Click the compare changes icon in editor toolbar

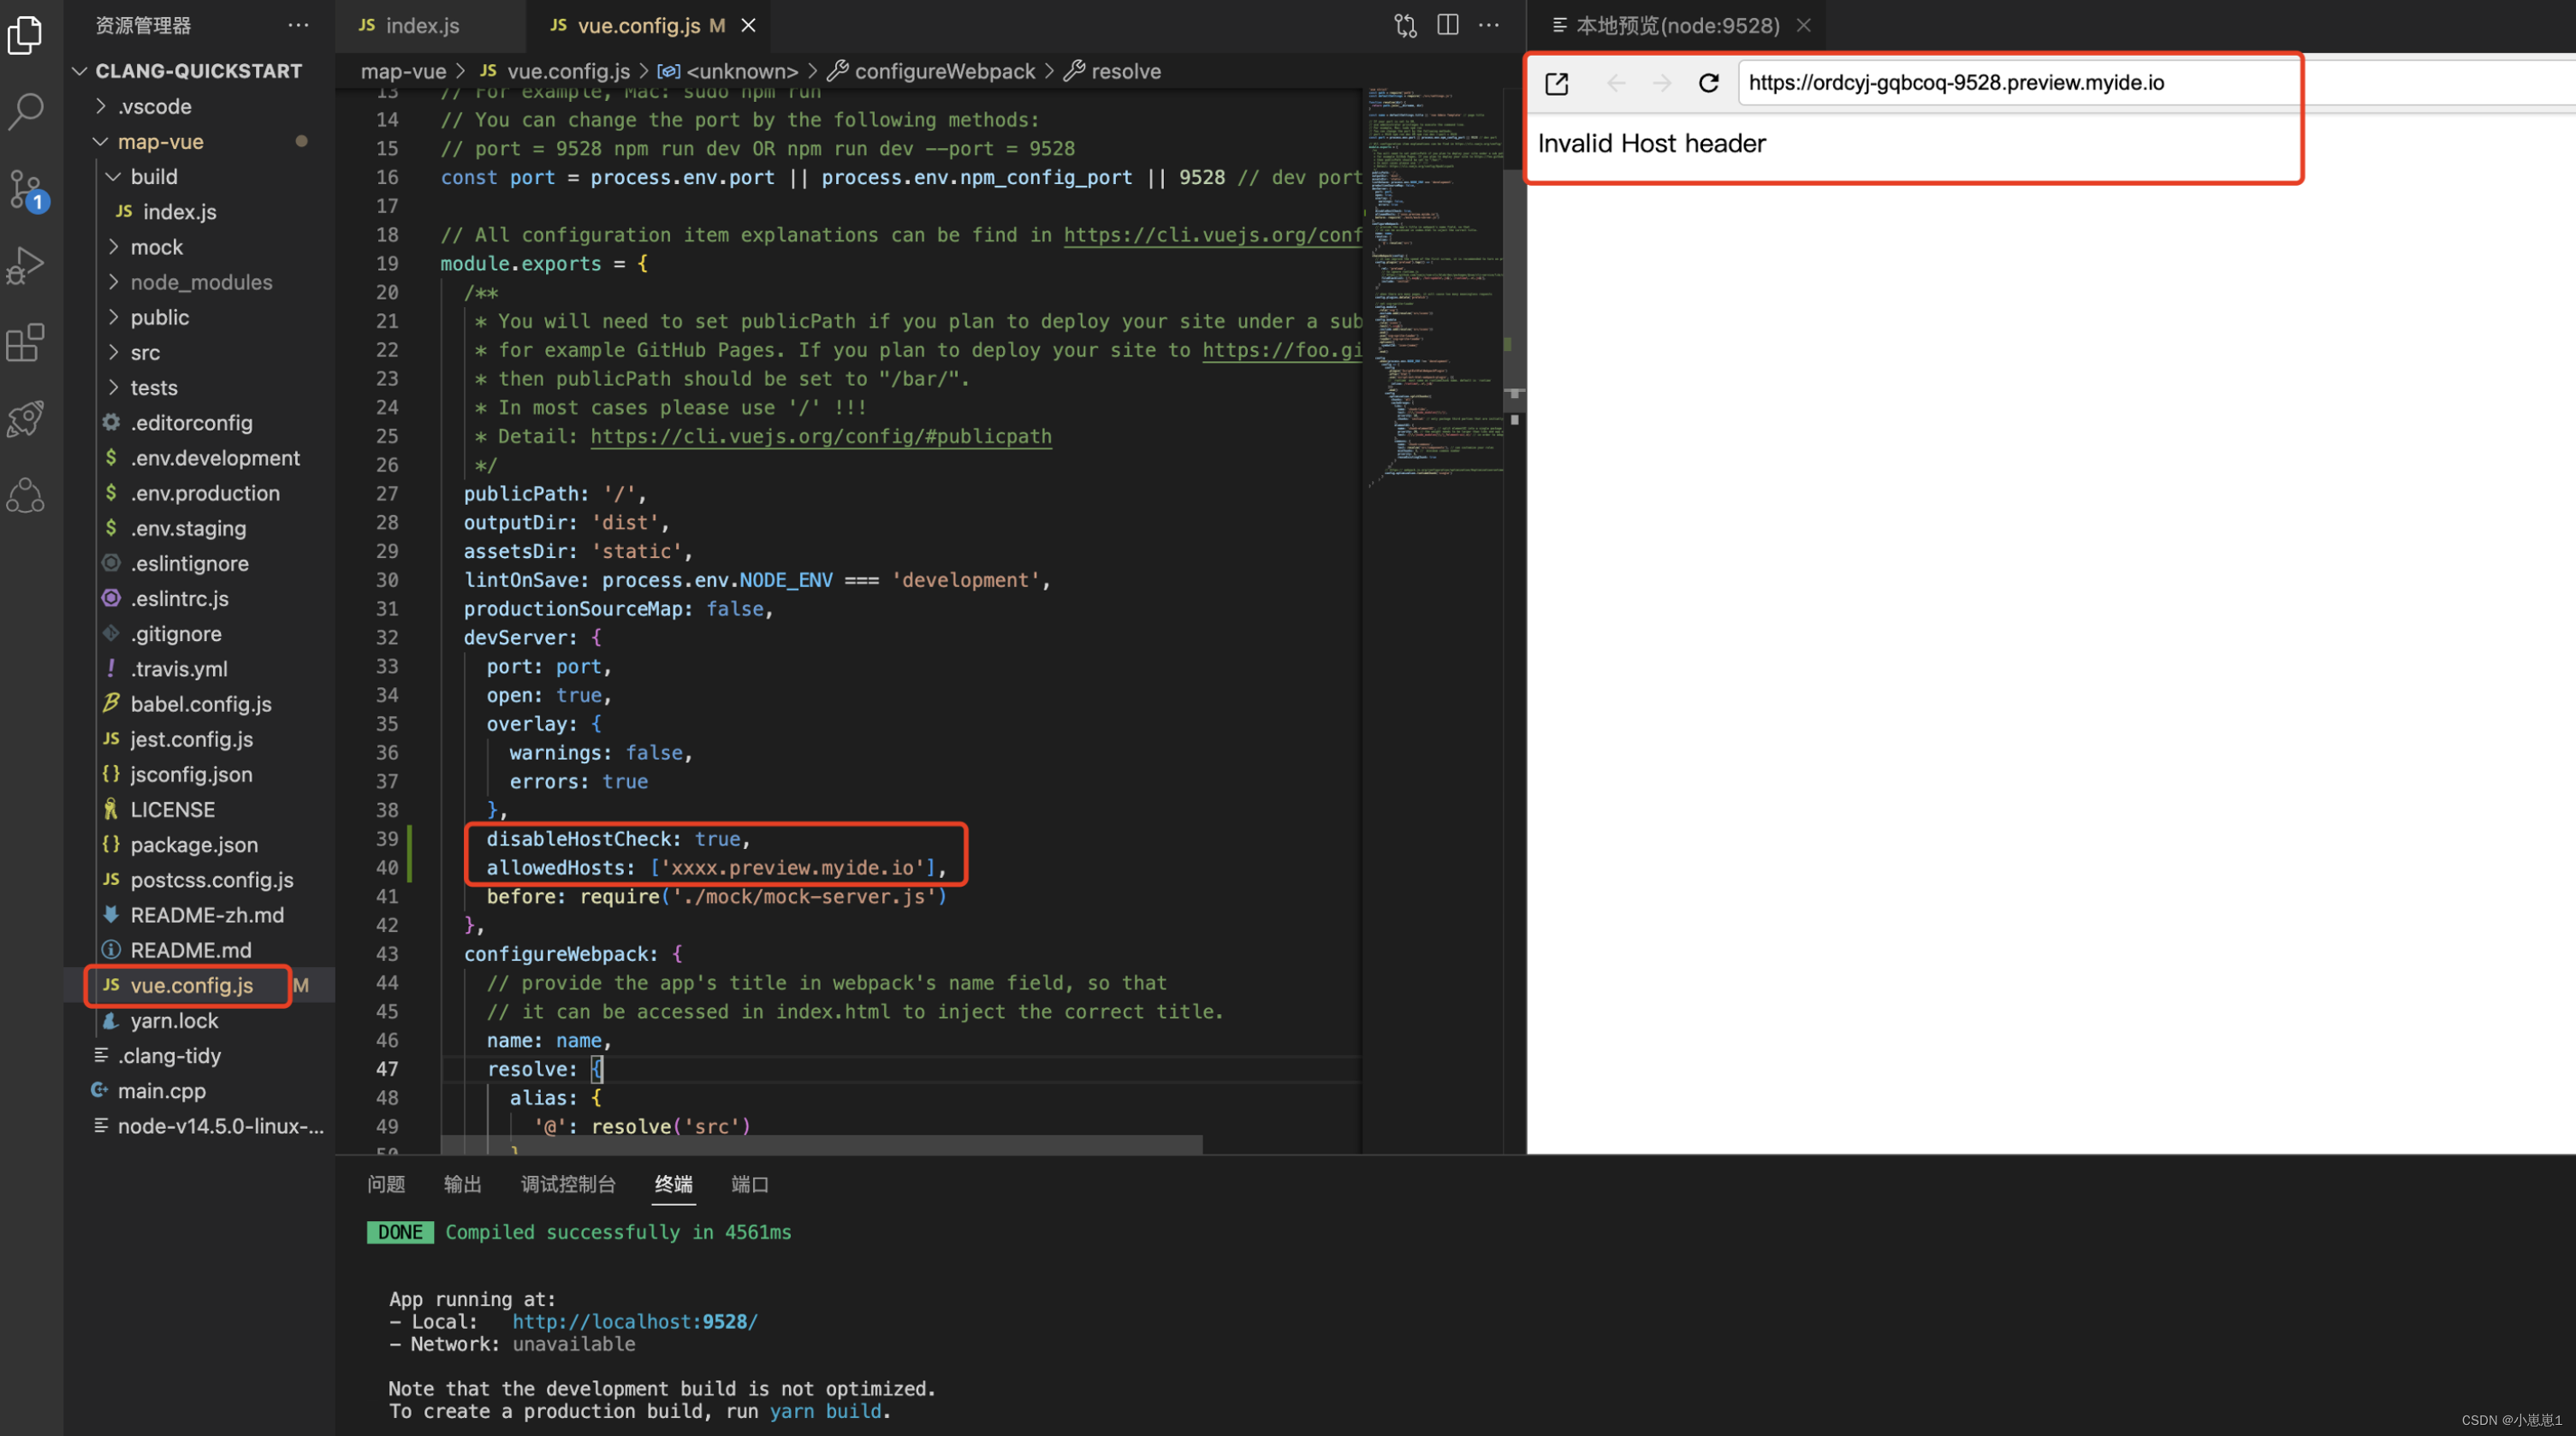1405,25
